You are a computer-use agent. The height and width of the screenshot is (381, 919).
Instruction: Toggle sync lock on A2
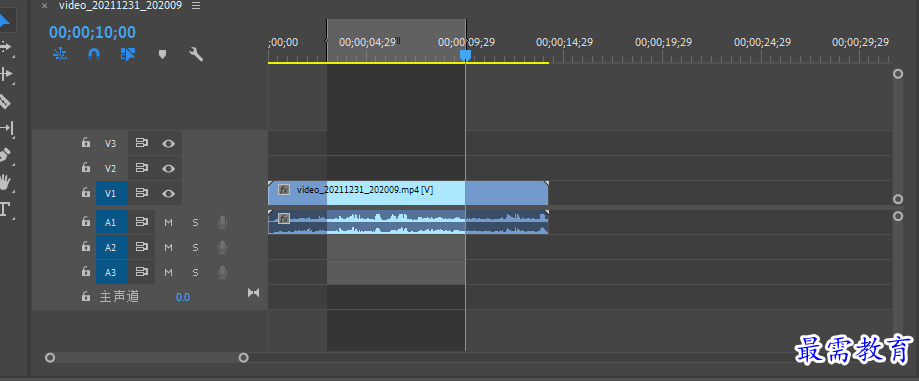click(141, 247)
